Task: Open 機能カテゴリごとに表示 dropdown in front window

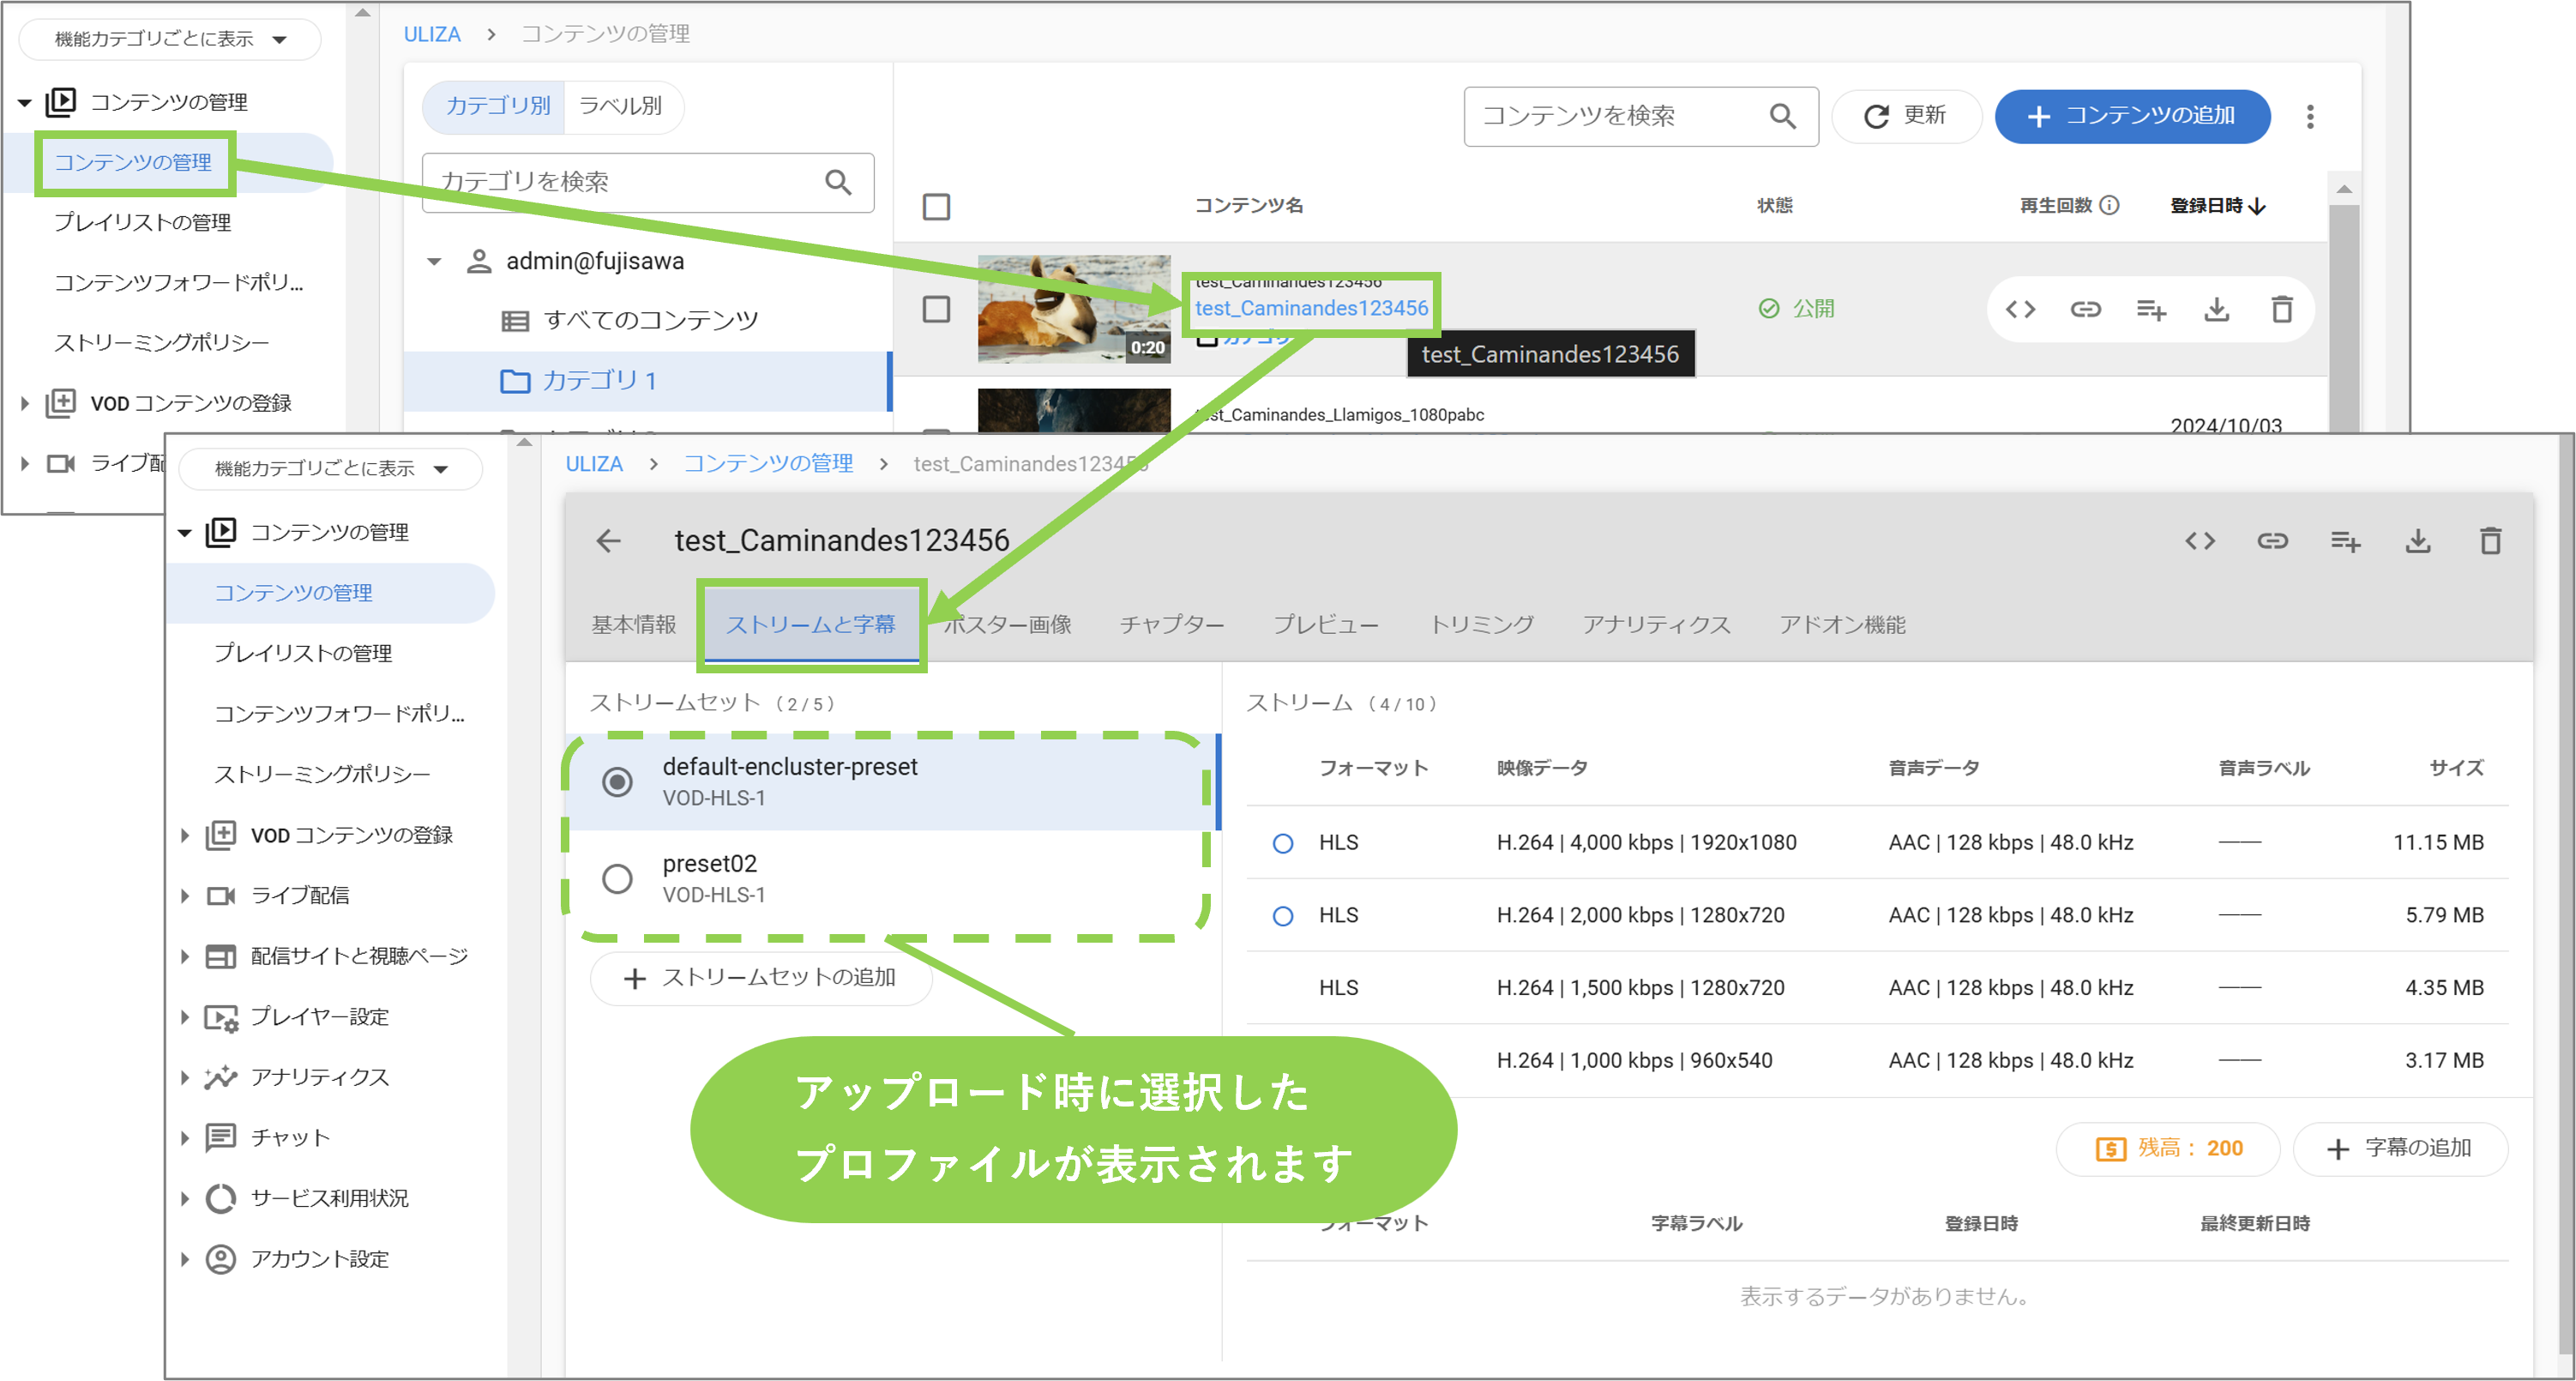Action: click(x=330, y=469)
